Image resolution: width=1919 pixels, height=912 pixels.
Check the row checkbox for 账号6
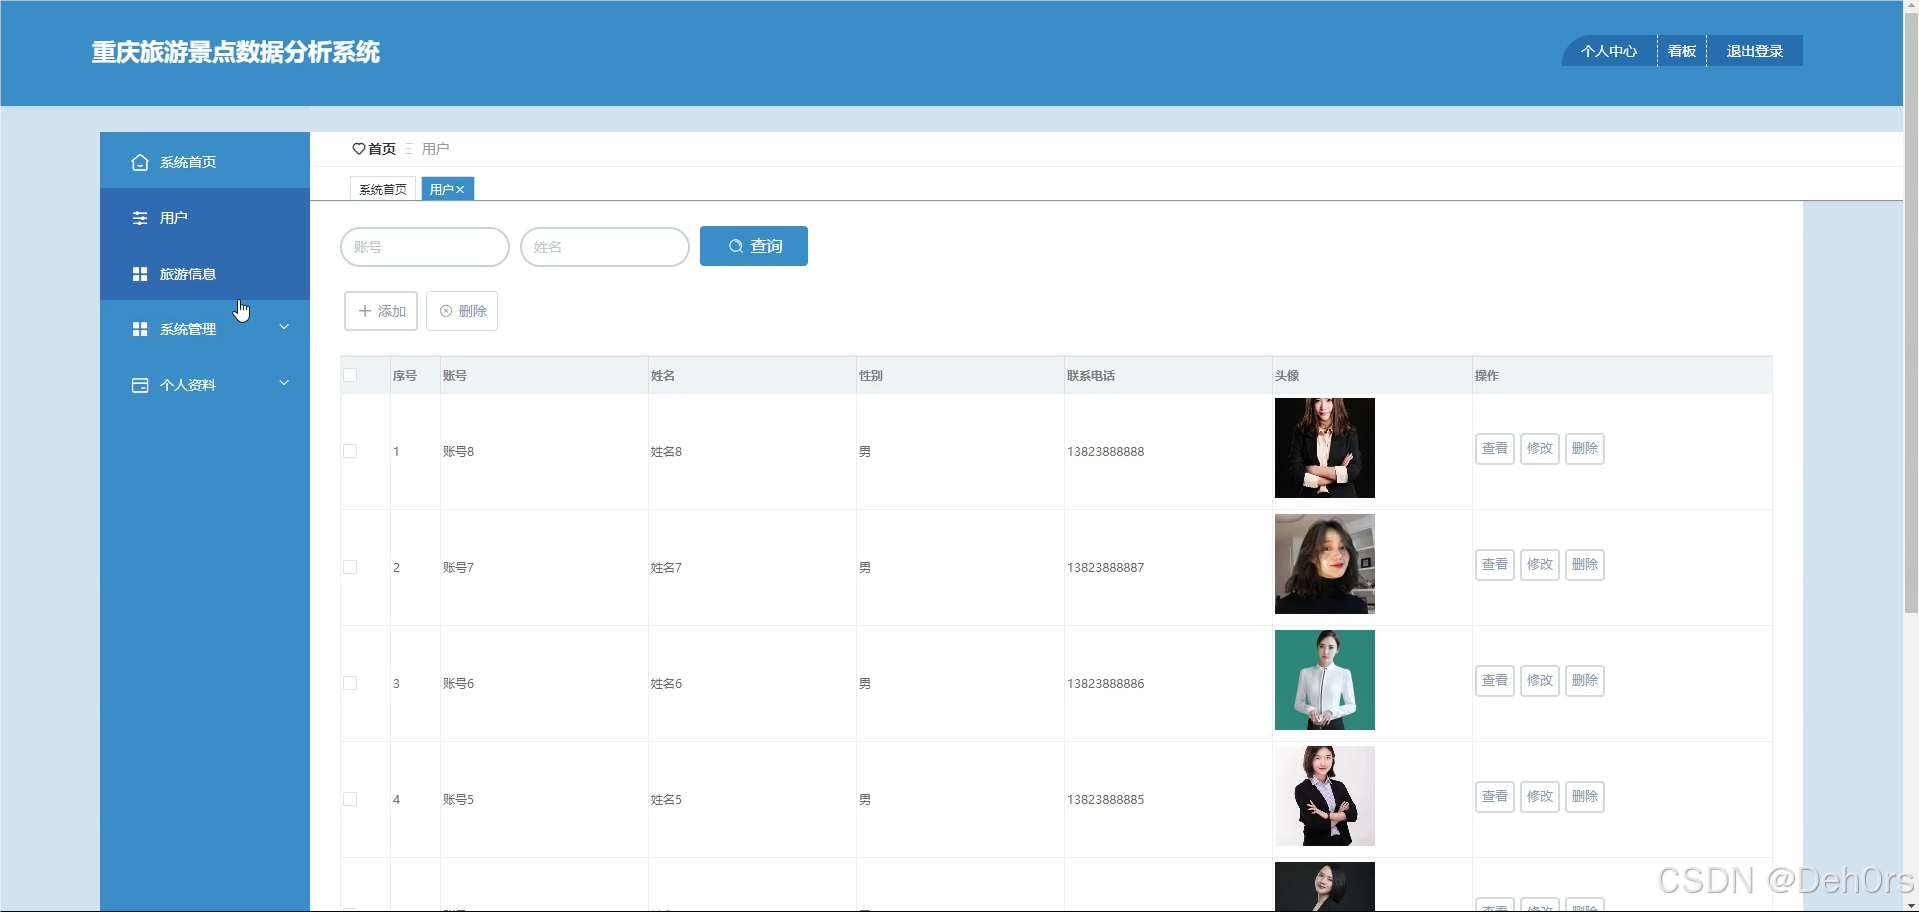click(x=350, y=683)
